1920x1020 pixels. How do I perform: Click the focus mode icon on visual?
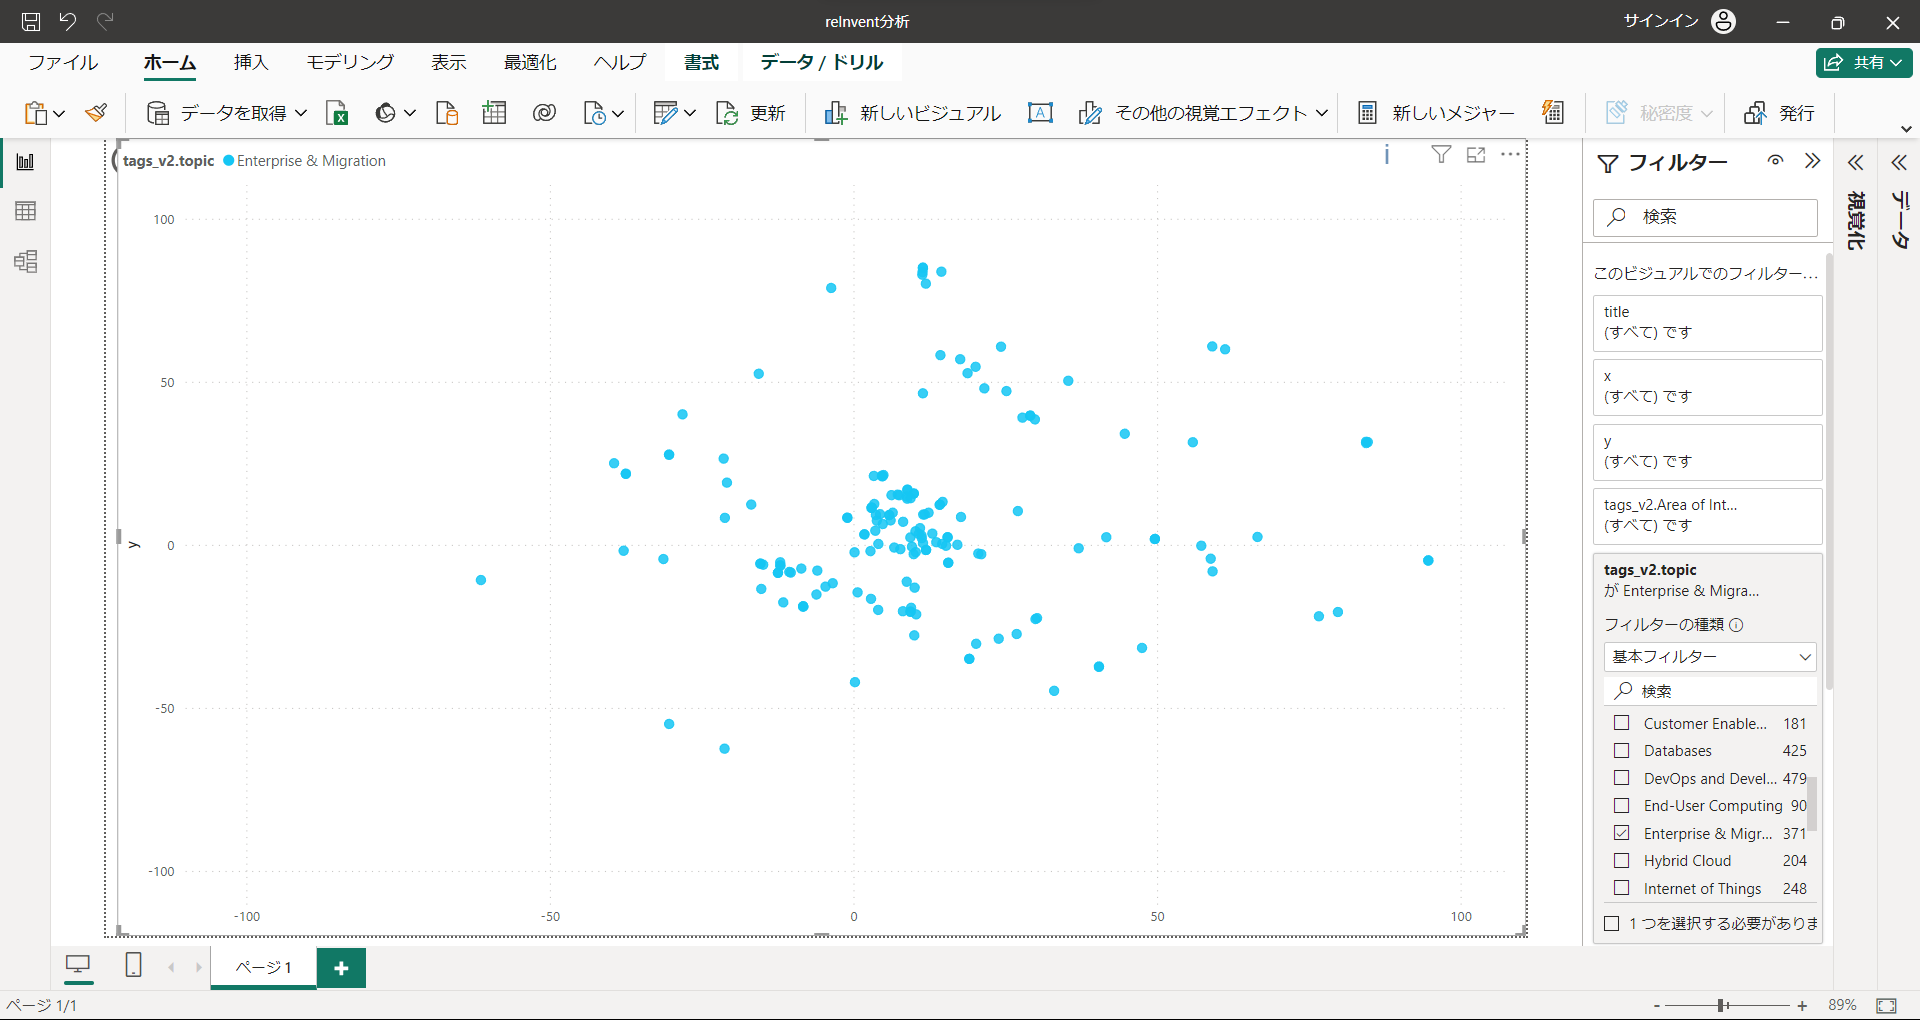tap(1476, 155)
